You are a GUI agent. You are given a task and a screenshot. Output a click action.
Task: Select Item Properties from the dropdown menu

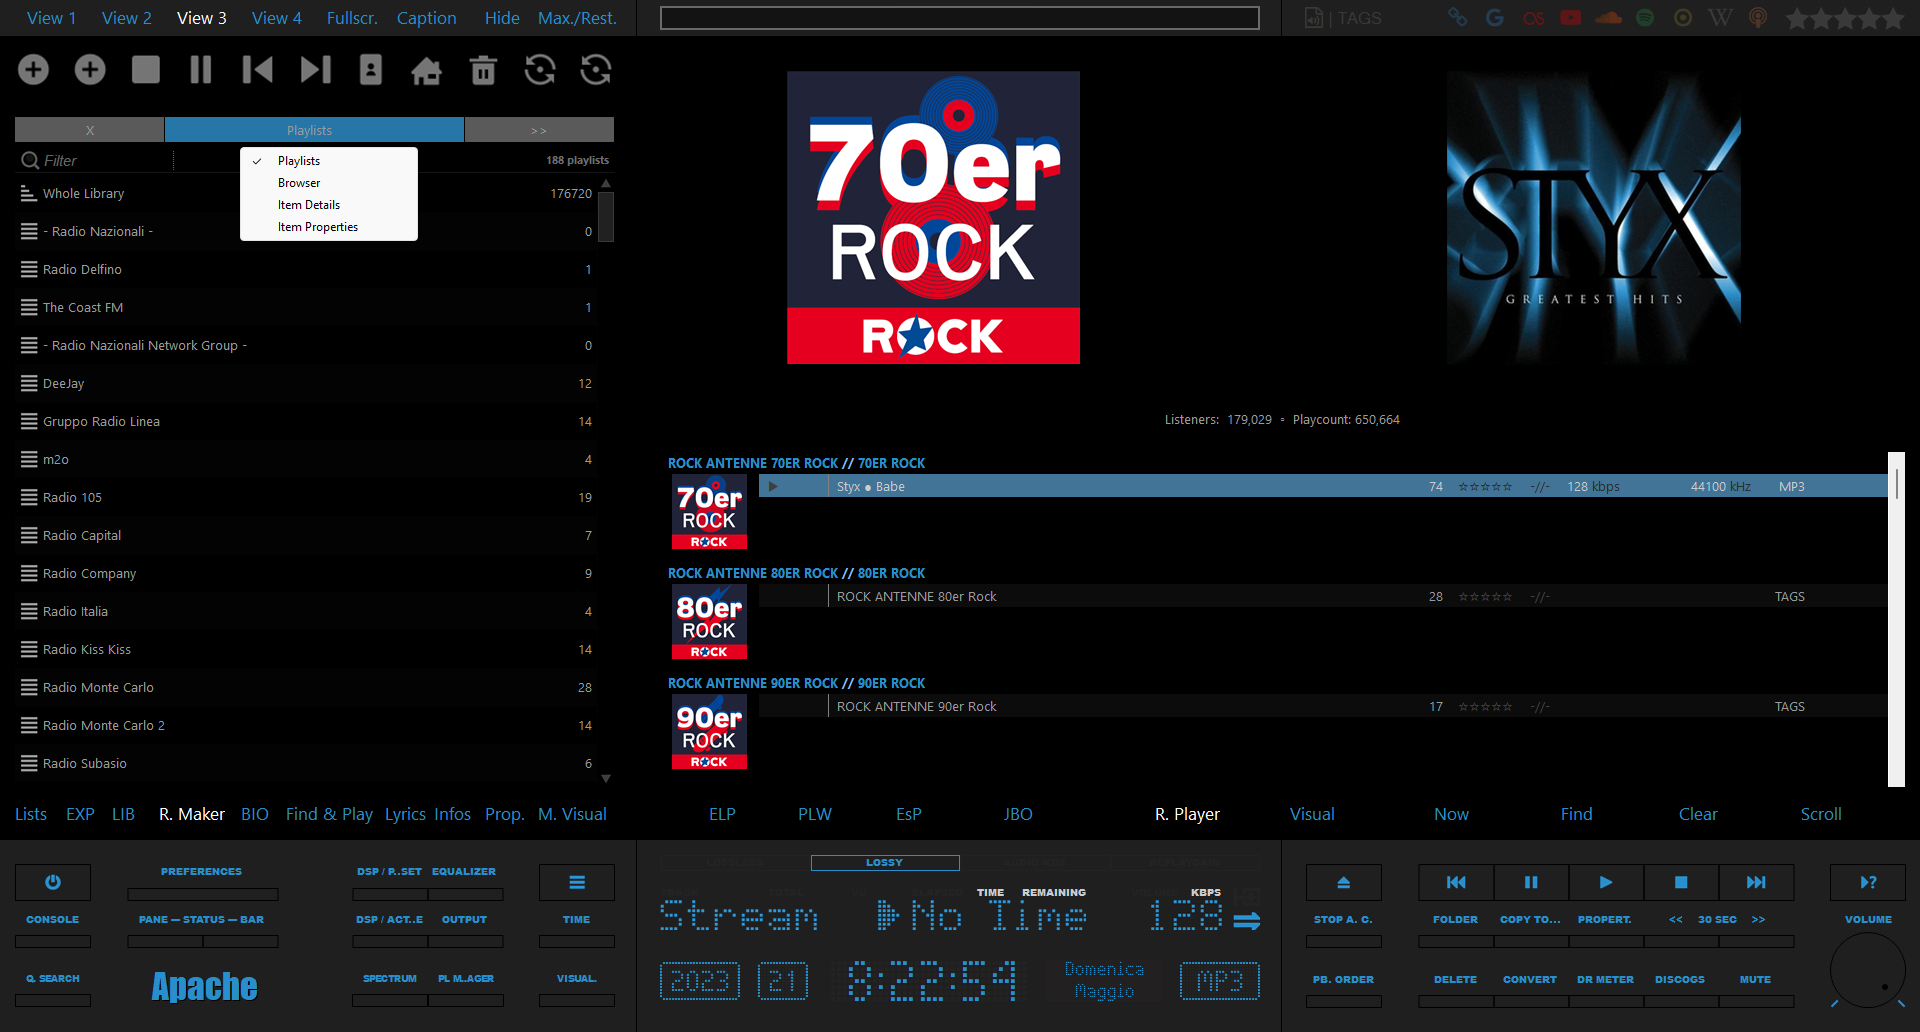[329, 227]
